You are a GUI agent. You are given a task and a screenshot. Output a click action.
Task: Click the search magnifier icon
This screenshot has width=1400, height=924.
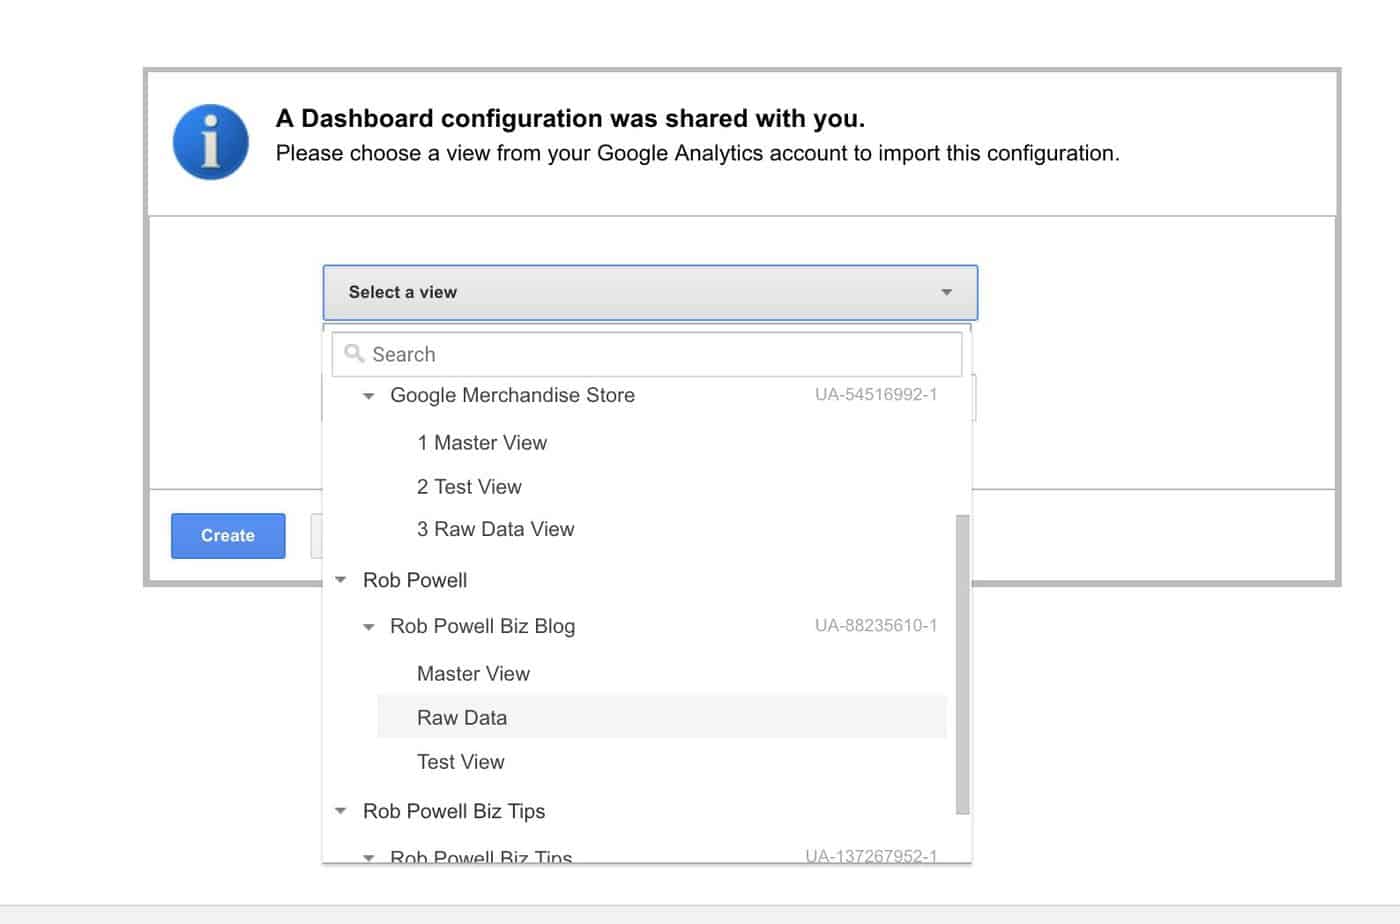(x=354, y=354)
